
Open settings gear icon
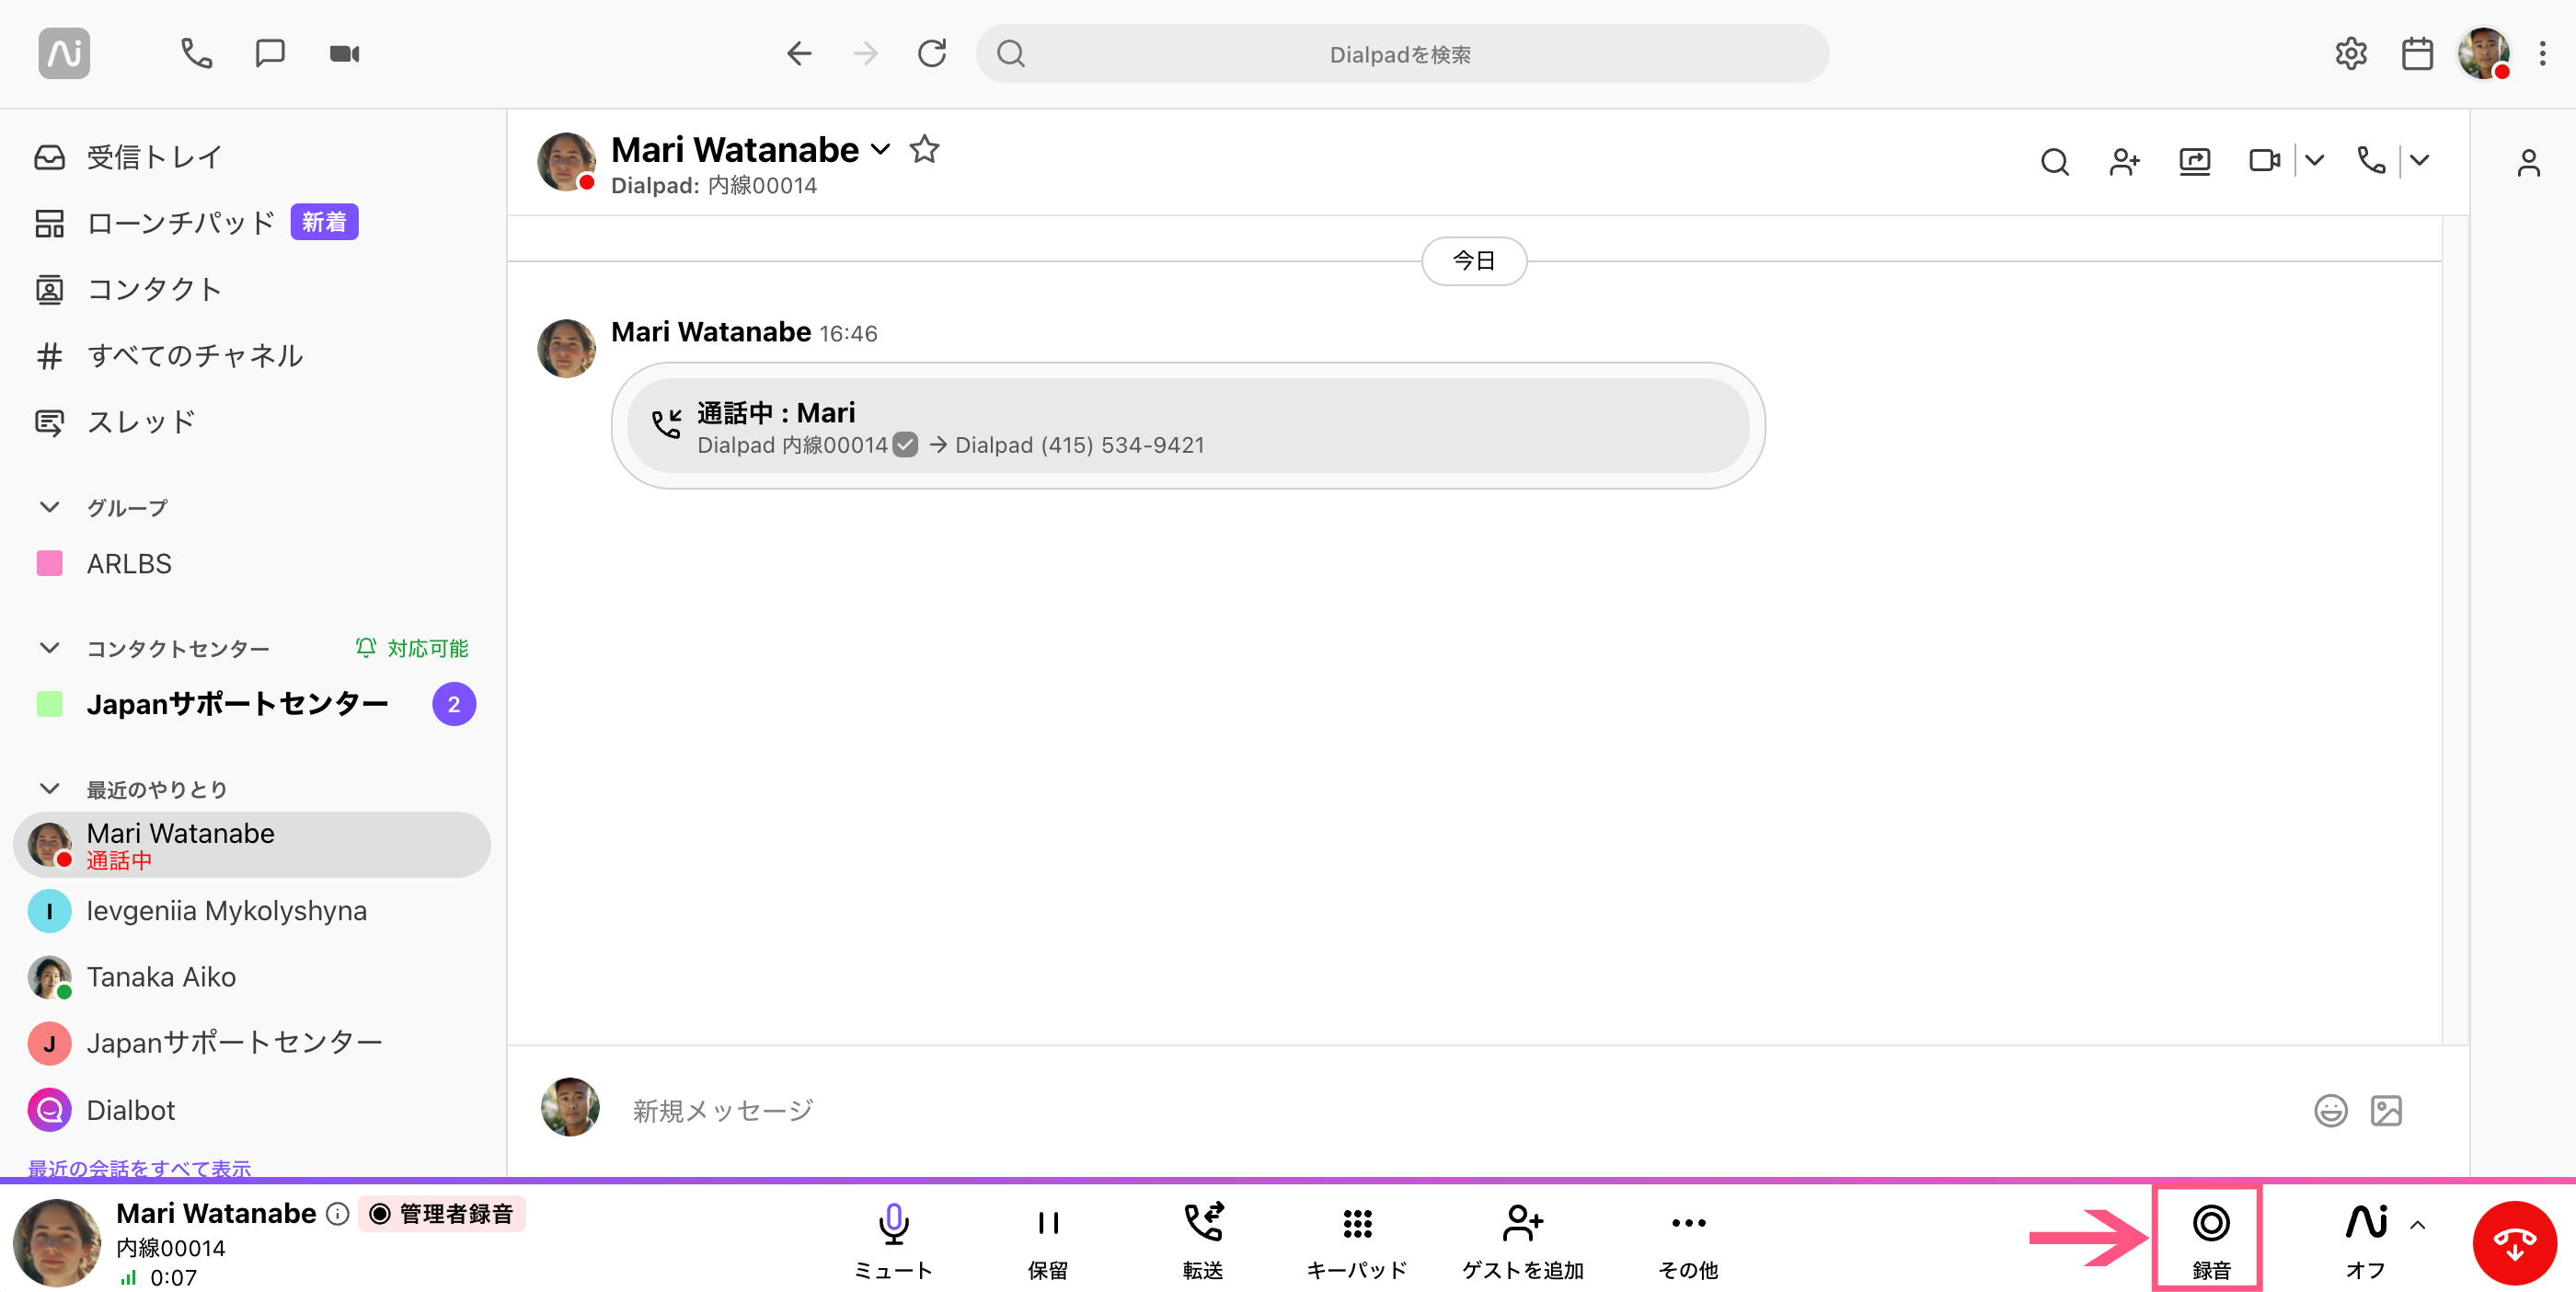[2350, 53]
